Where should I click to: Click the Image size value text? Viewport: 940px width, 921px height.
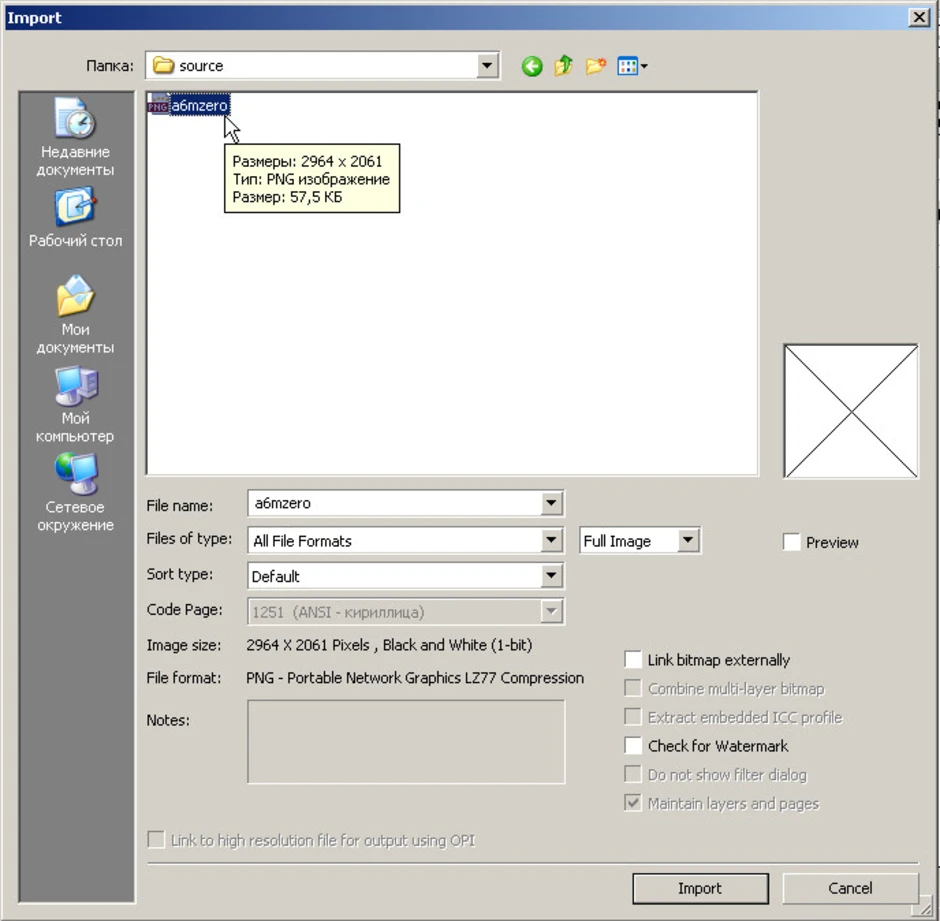[389, 645]
